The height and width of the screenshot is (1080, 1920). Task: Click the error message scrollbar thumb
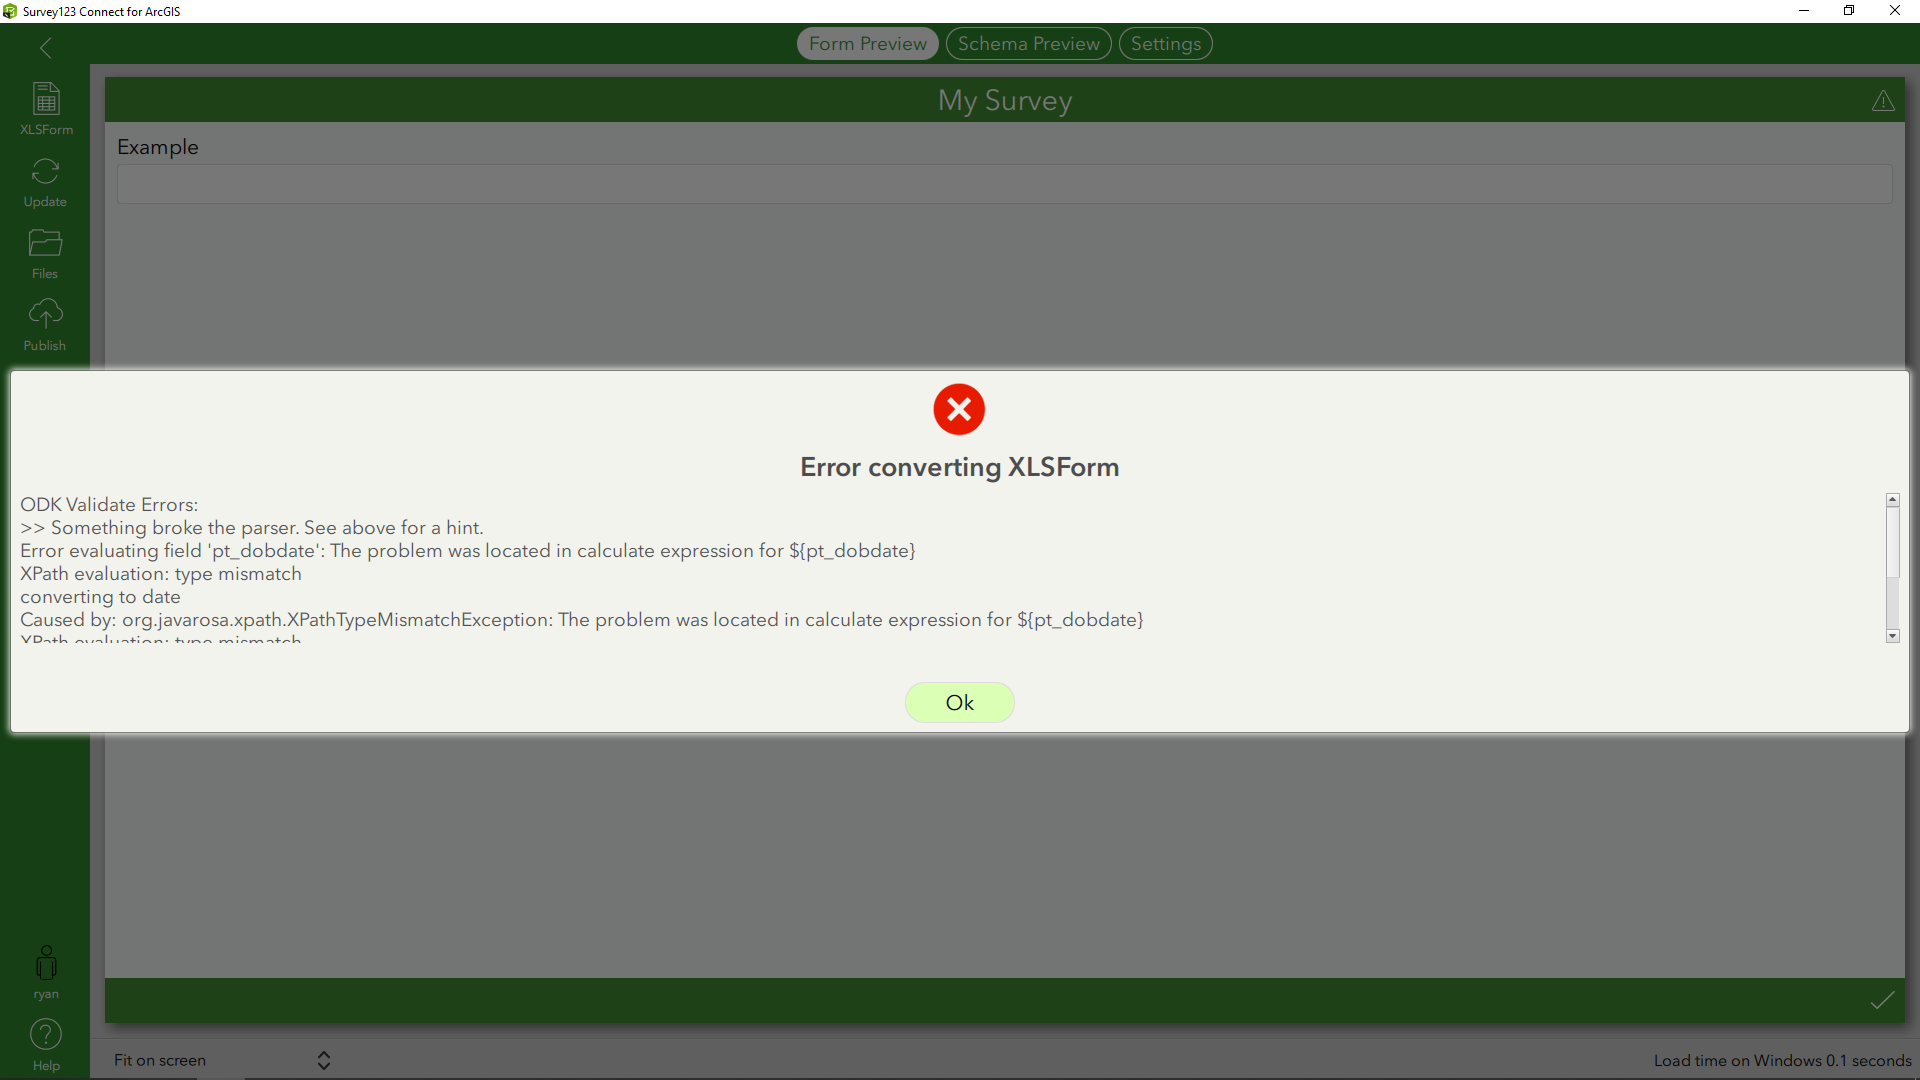1892,542
